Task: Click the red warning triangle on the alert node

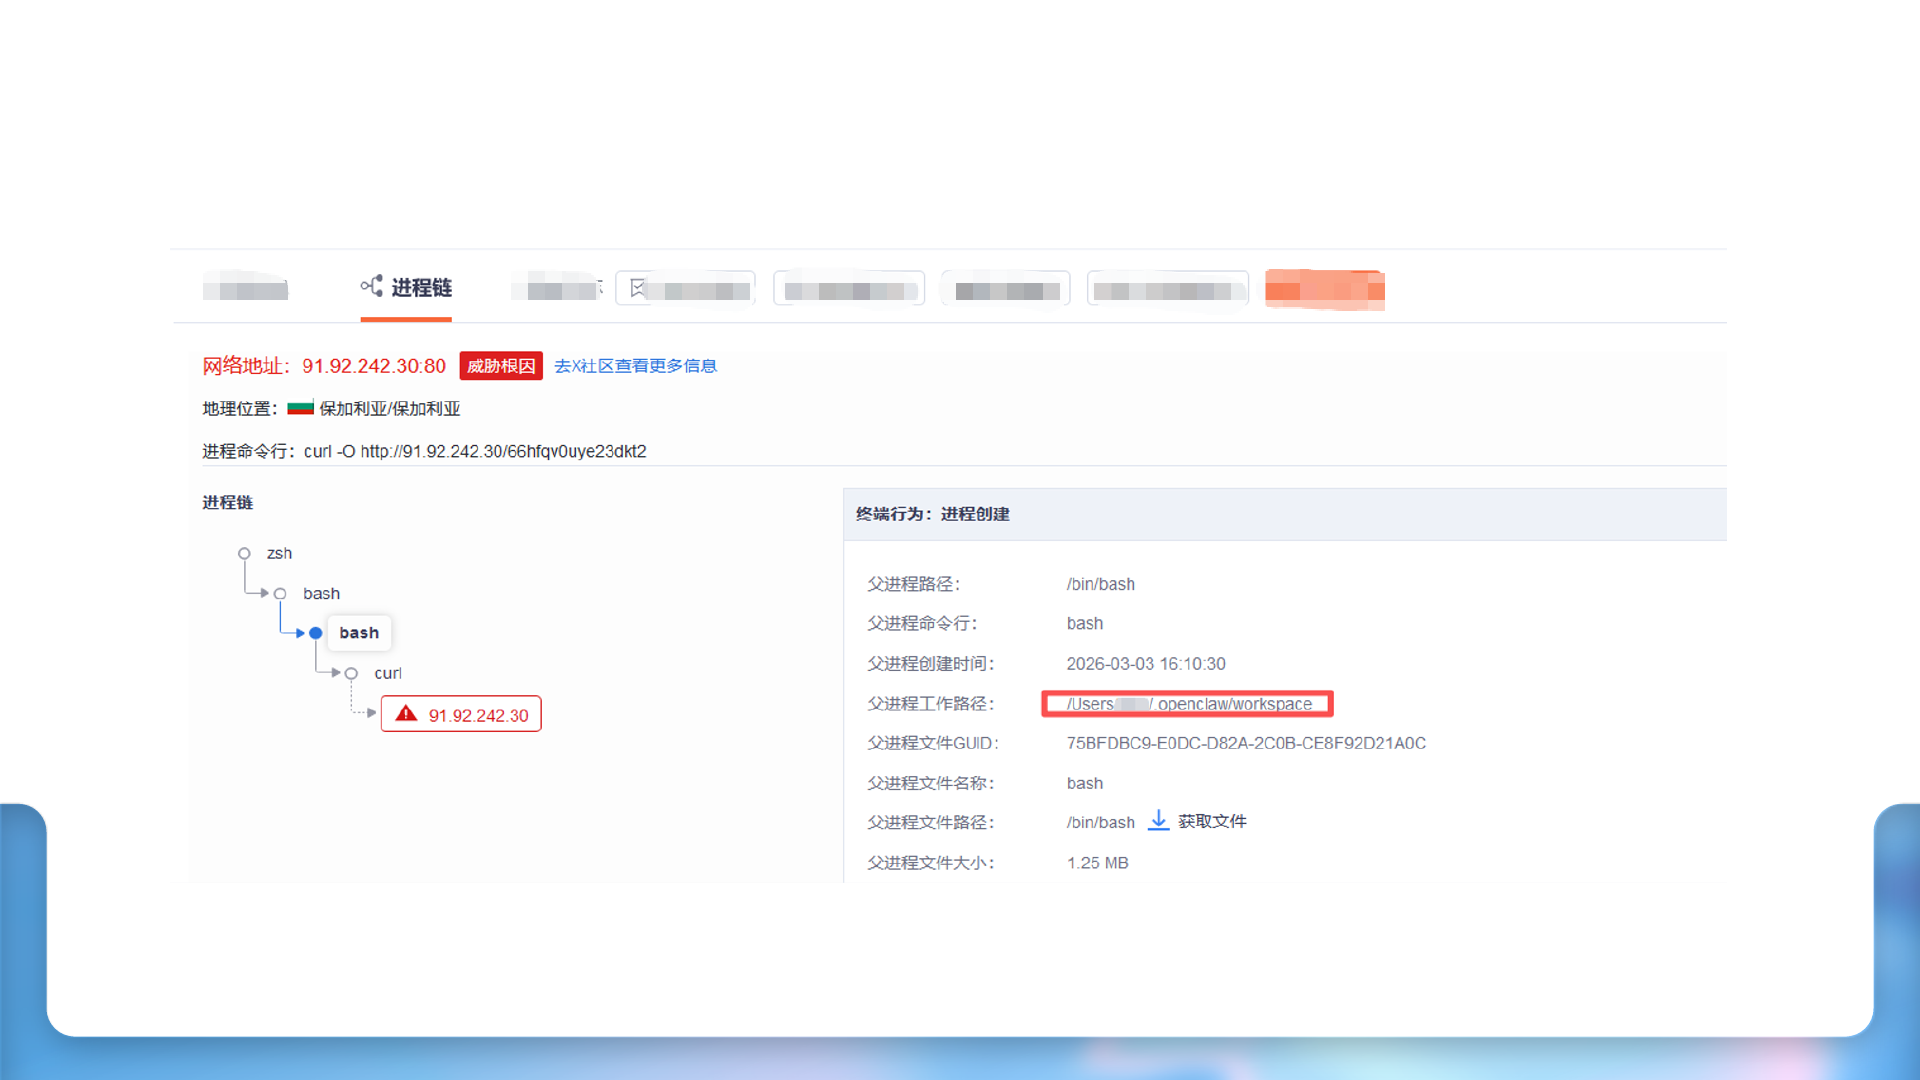Action: click(405, 714)
